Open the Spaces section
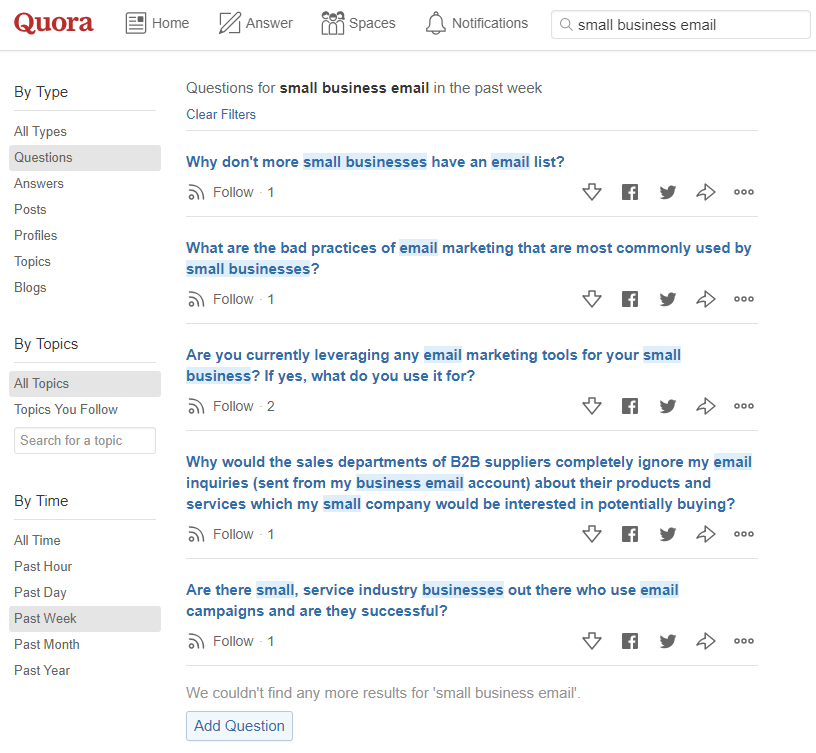The image size is (816, 753). pyautogui.click(x=359, y=23)
